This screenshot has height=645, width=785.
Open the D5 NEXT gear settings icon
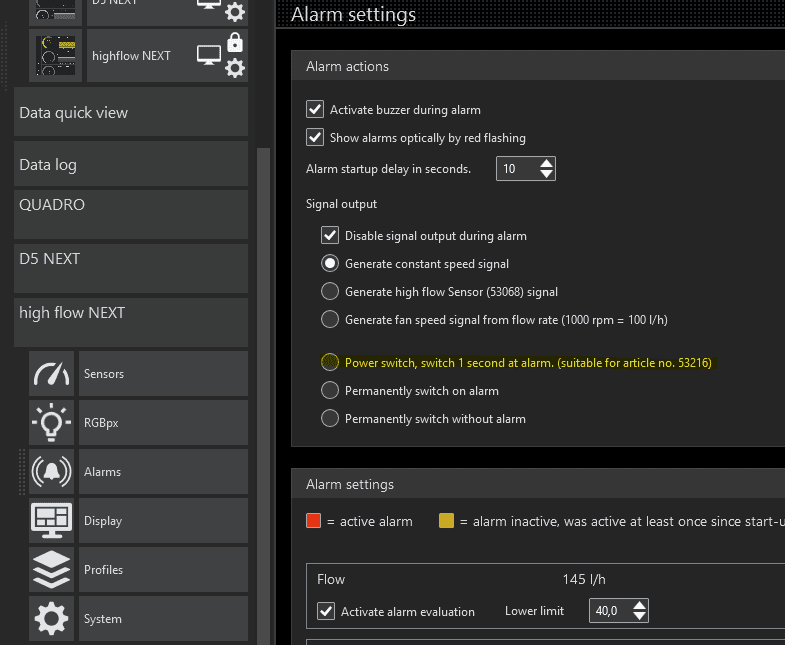pyautogui.click(x=235, y=12)
